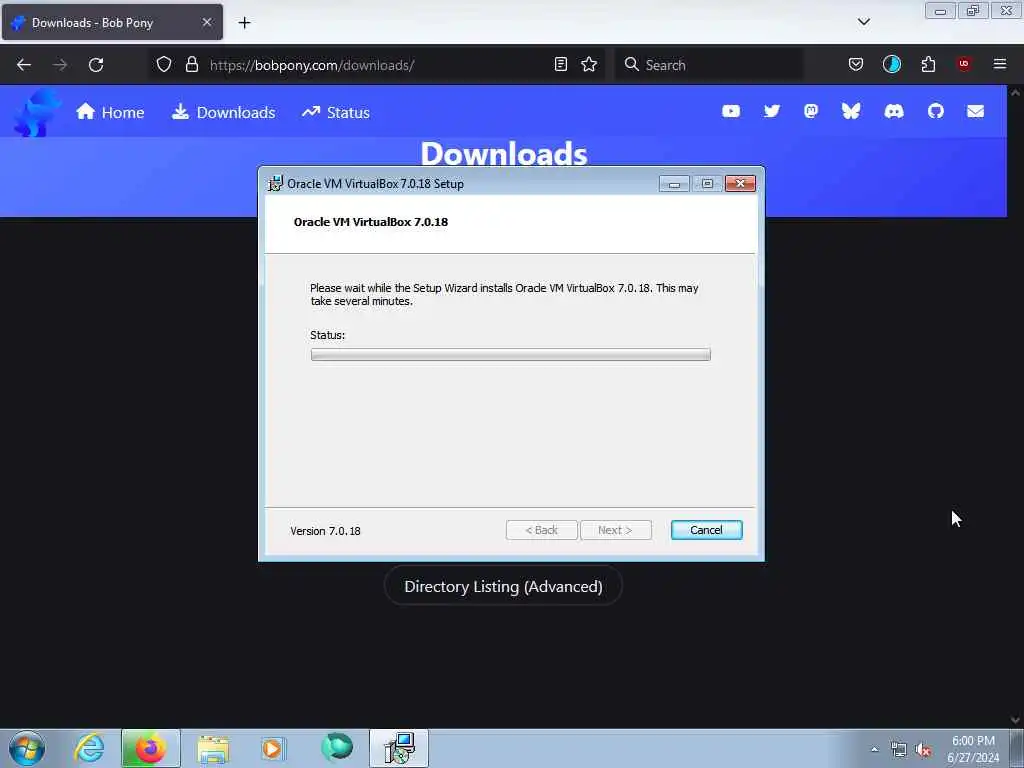
Task: Open the Pocket save icon
Action: [x=856, y=64]
